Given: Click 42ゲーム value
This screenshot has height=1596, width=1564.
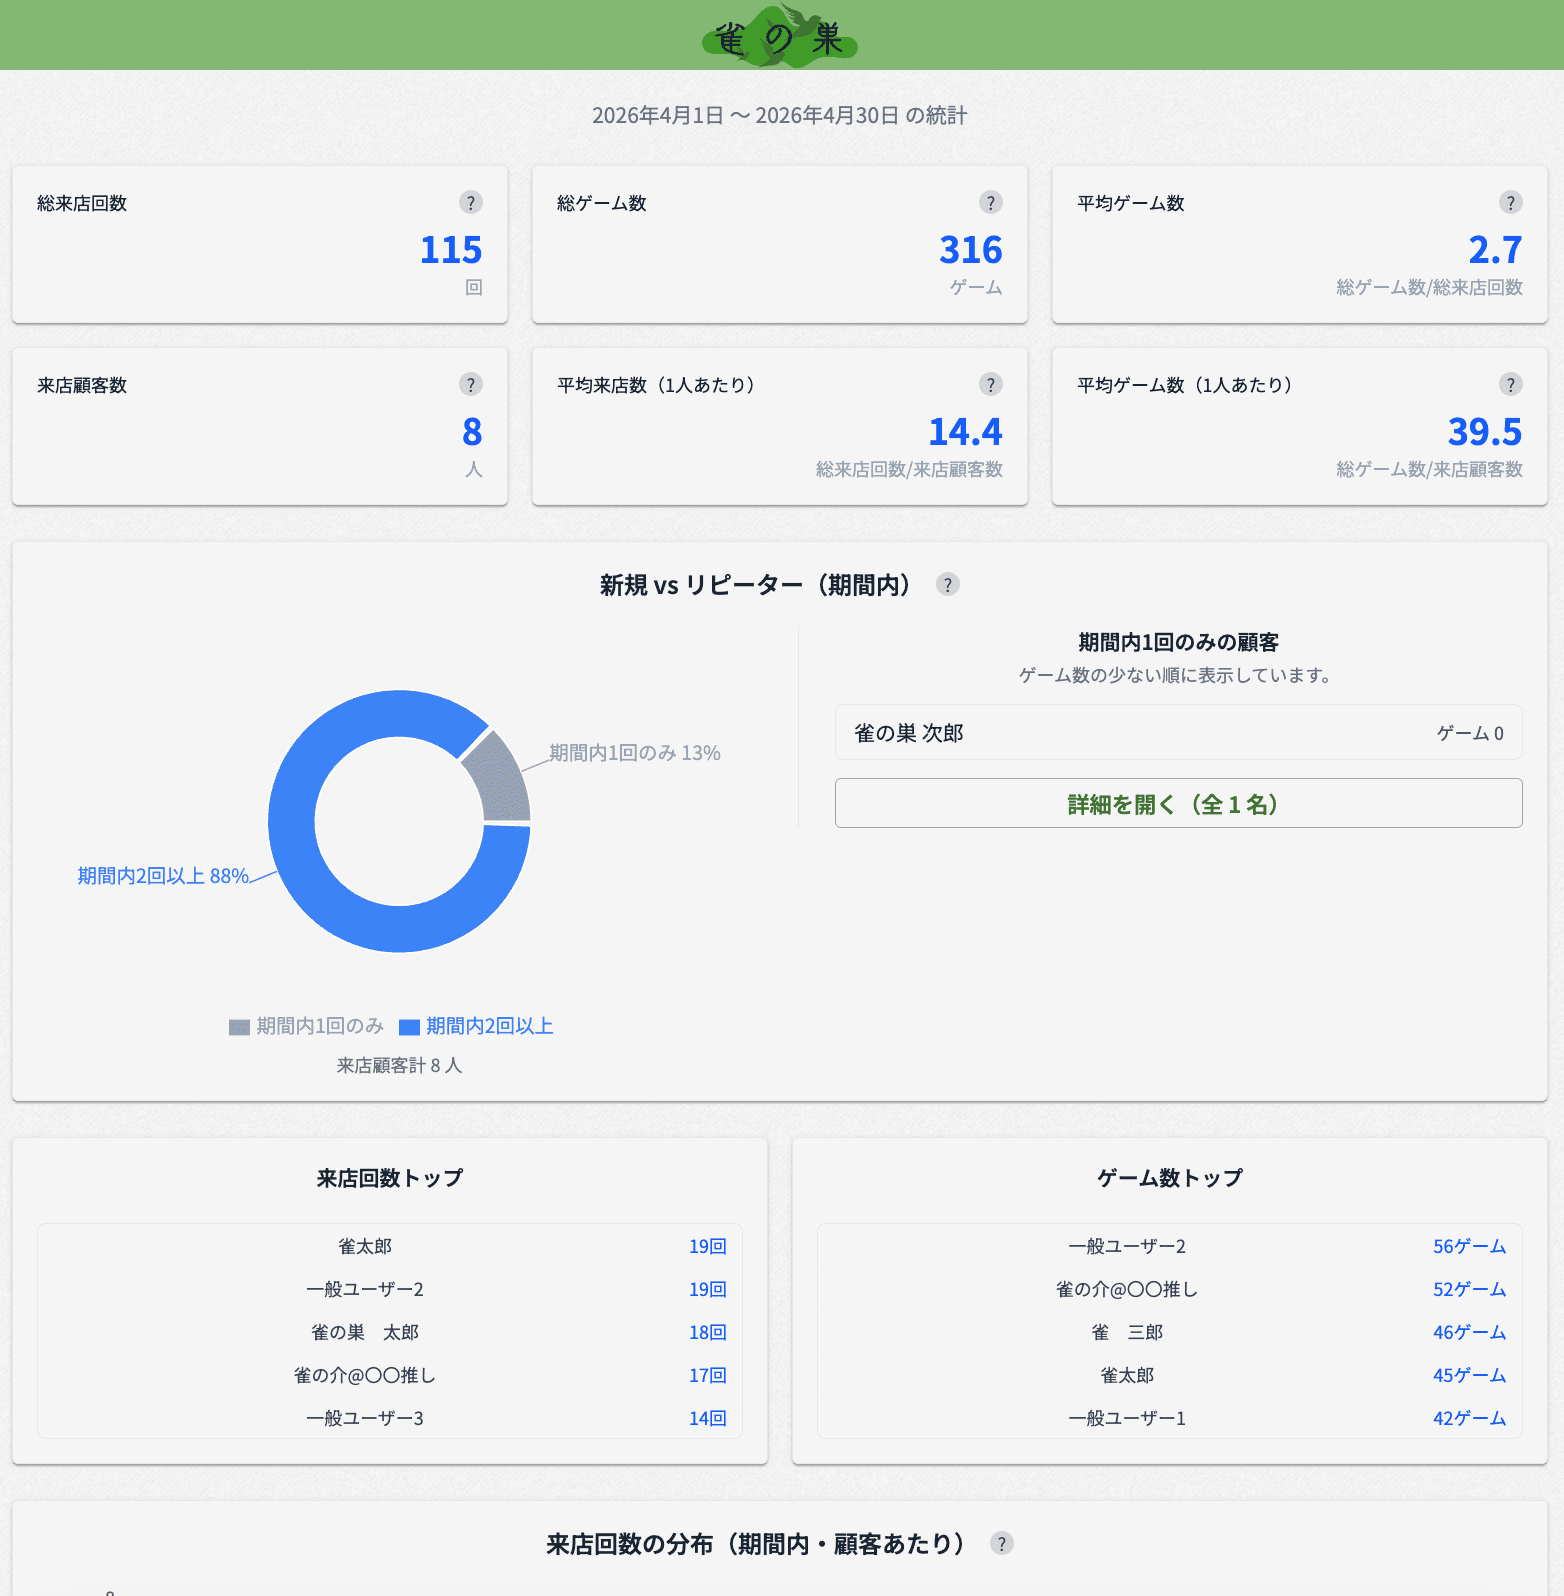Looking at the screenshot, I should point(1469,1418).
